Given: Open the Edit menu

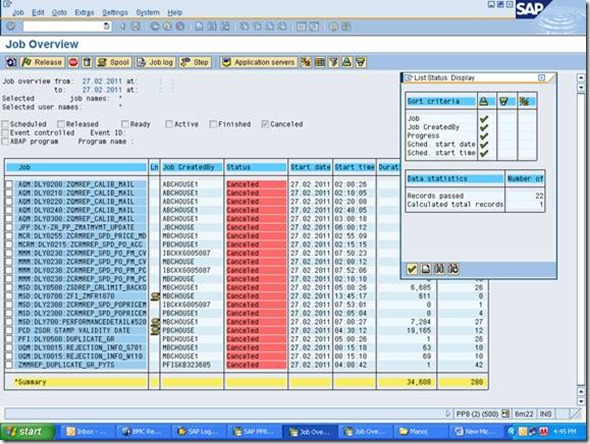Looking at the screenshot, I should (38, 12).
